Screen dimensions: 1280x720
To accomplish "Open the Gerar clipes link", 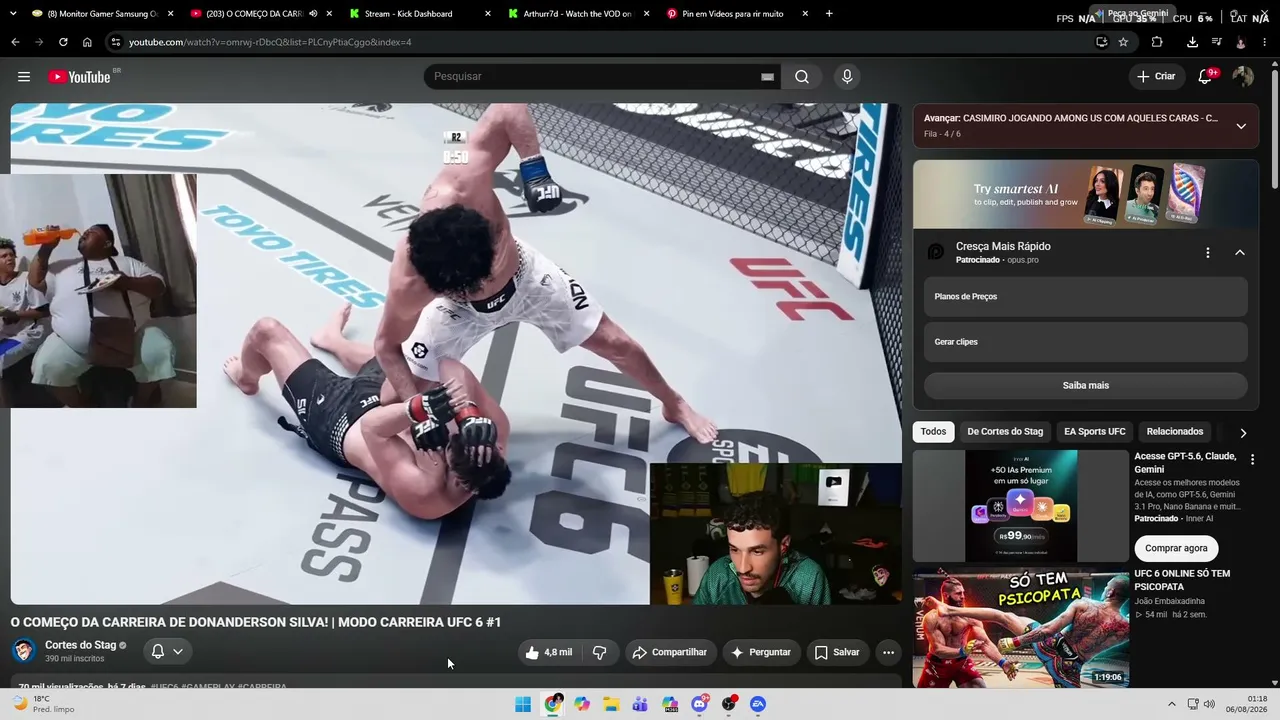I will tap(1085, 342).
